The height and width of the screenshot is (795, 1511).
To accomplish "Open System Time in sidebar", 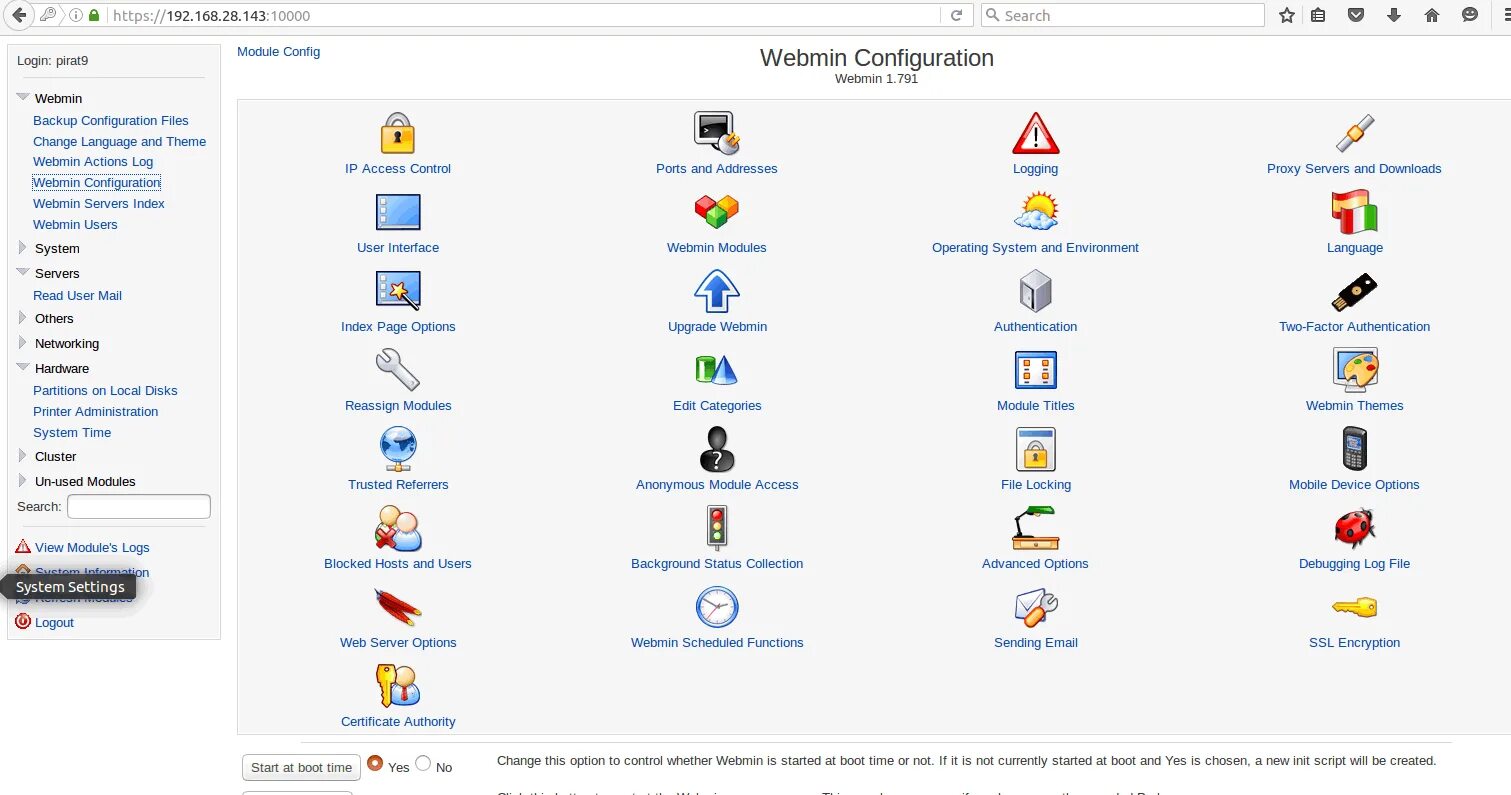I will (72, 432).
